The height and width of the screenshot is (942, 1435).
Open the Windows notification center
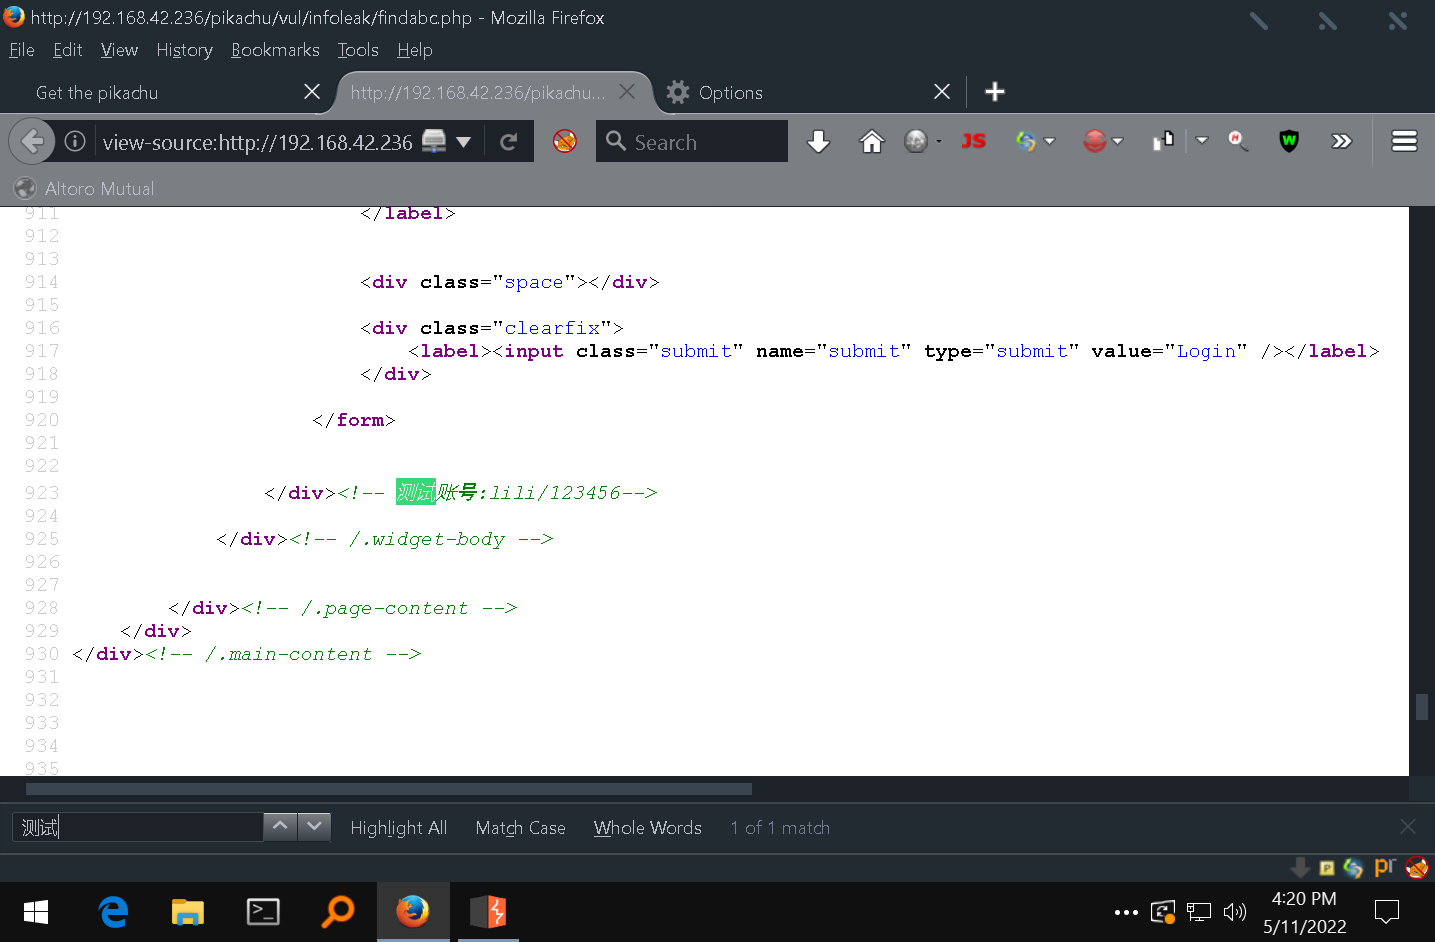(1387, 912)
